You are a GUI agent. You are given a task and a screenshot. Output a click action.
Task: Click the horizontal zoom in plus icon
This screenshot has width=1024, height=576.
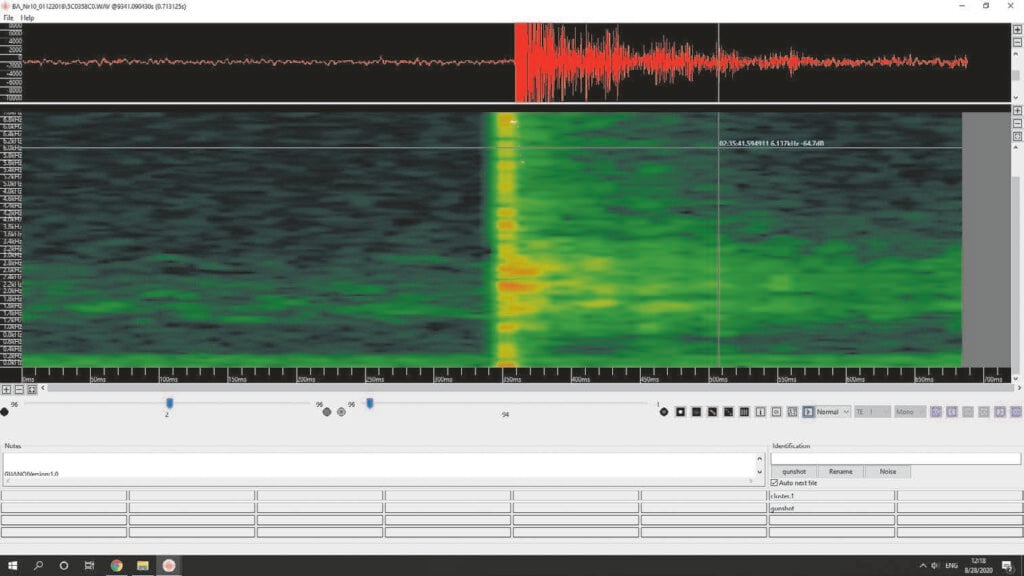pos(6,390)
